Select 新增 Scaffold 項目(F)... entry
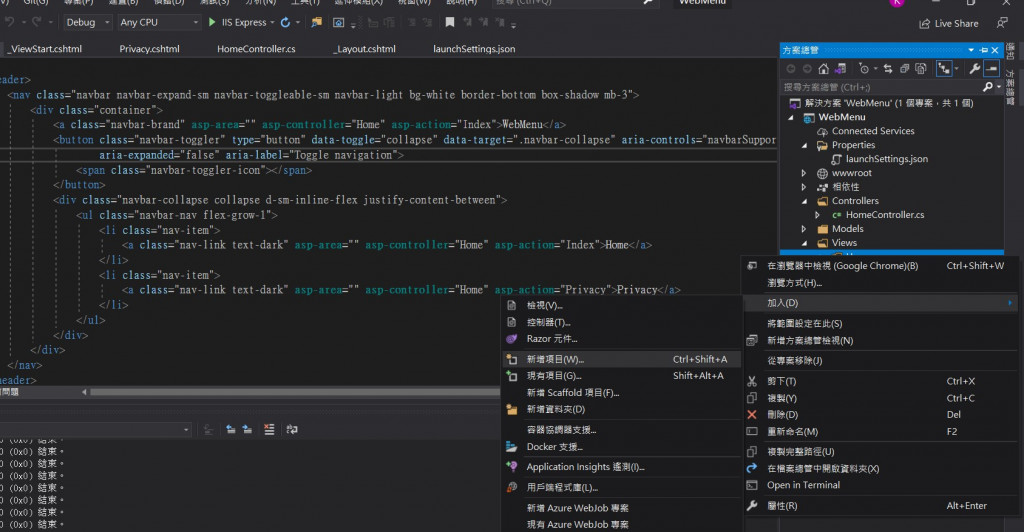Screen dimensions: 1024x532 pyautogui.click(x=622, y=392)
